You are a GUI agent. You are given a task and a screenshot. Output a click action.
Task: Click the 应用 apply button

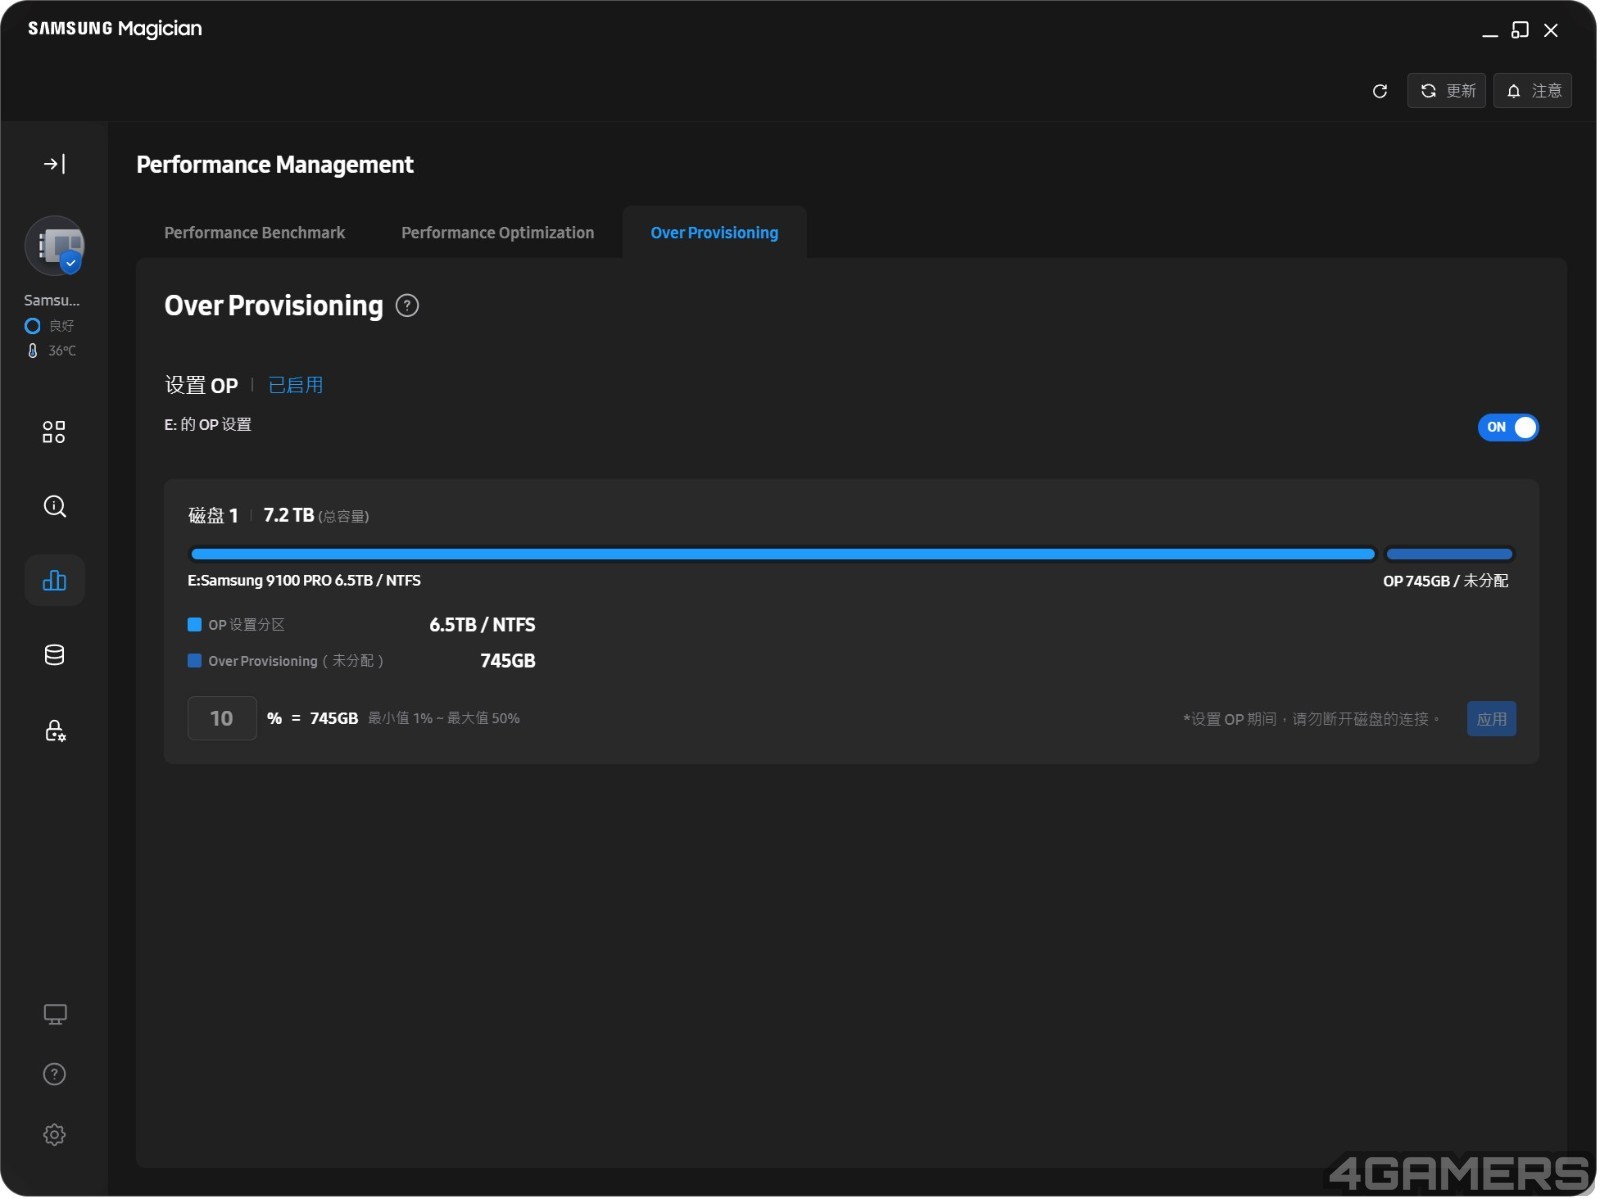coord(1493,720)
